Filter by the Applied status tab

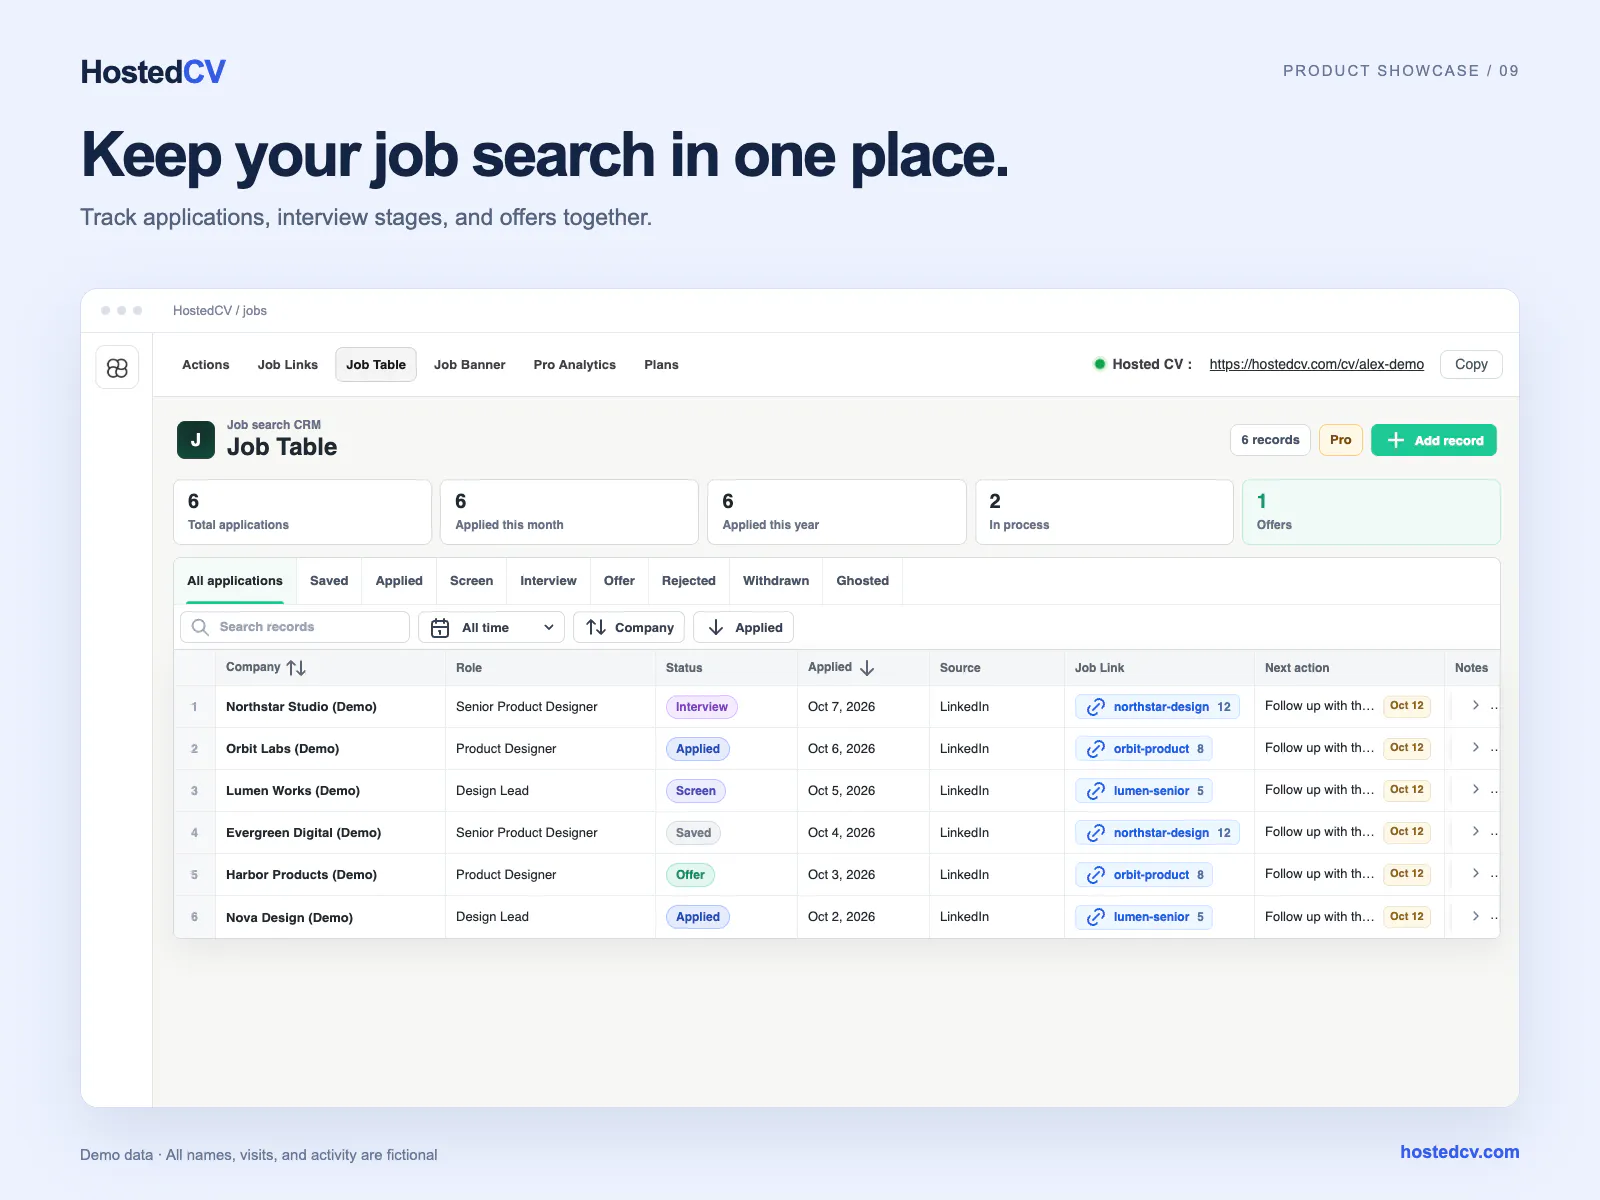click(399, 581)
